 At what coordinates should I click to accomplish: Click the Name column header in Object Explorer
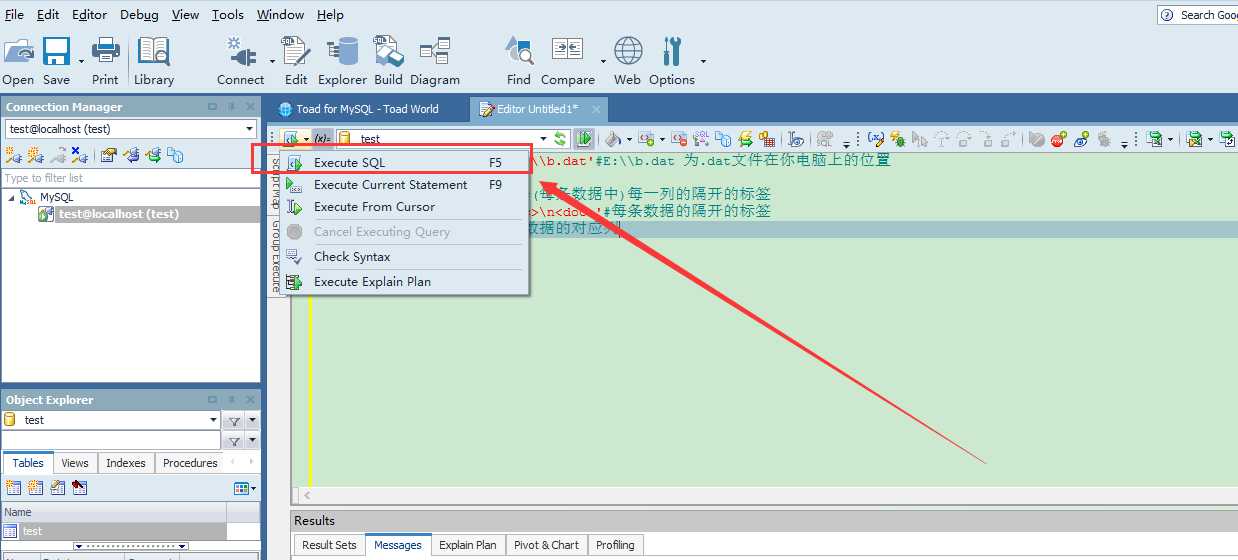(x=114, y=512)
